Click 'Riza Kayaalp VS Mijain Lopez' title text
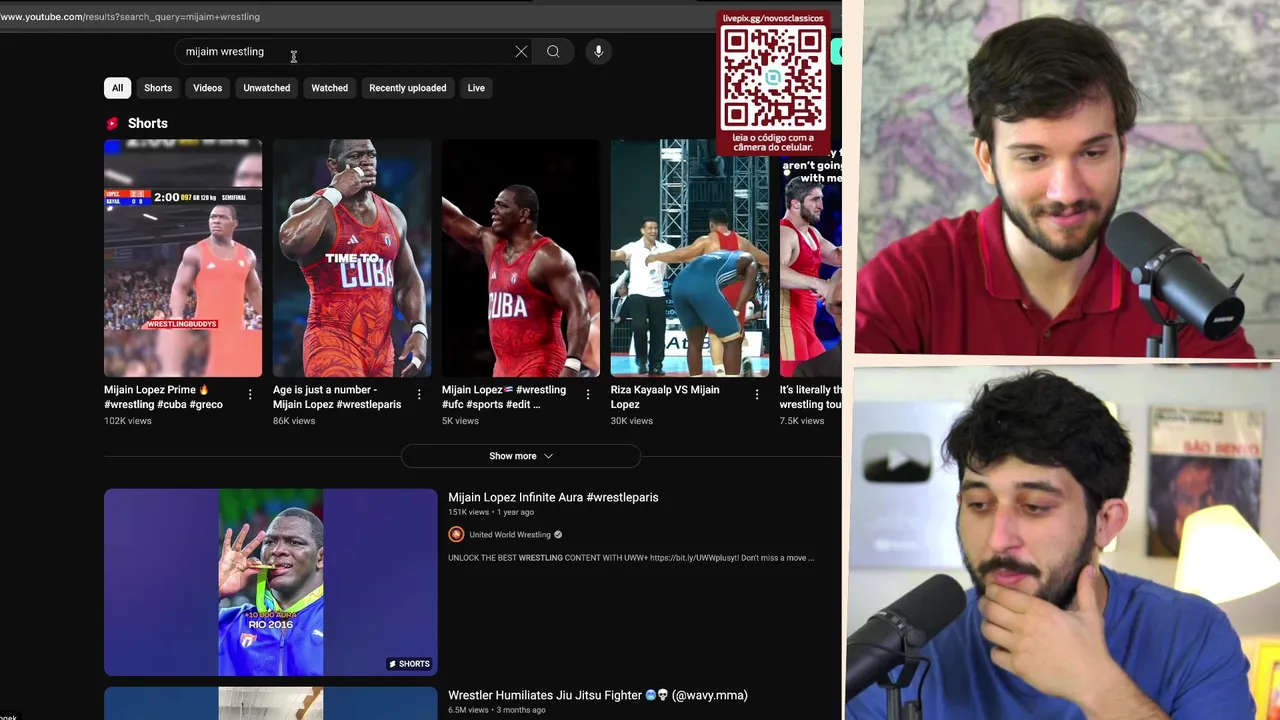Screen dimensions: 1280x720 665,397
